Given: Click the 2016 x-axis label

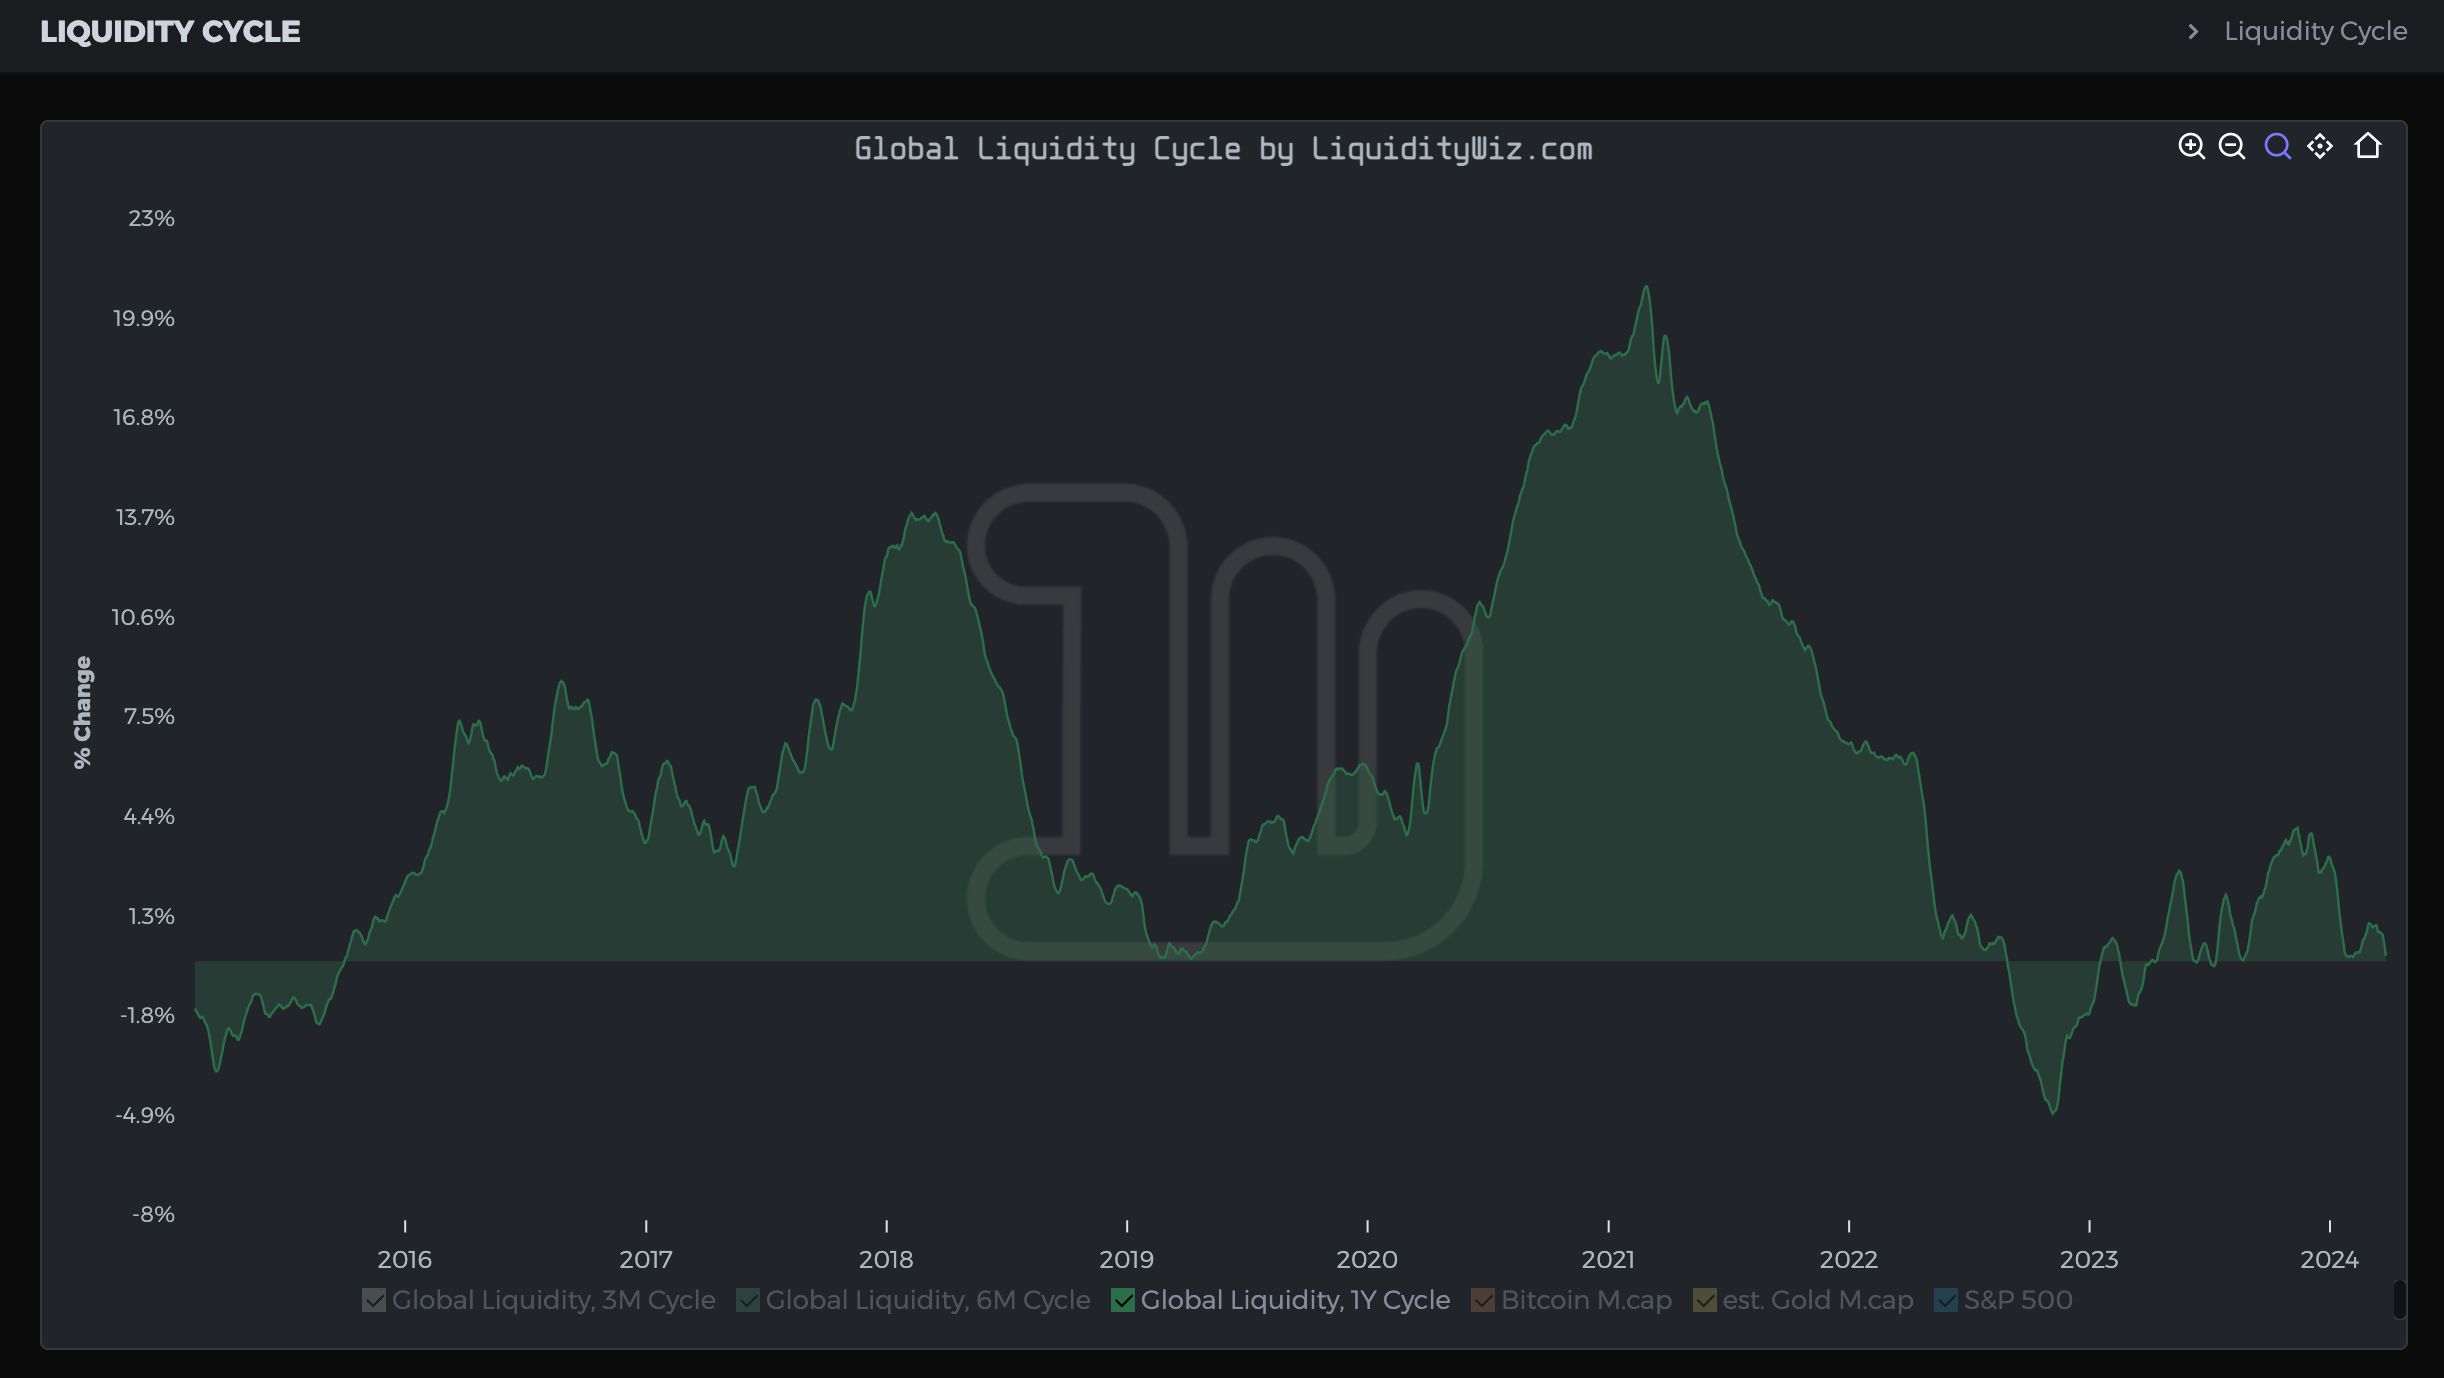Looking at the screenshot, I should (405, 1259).
